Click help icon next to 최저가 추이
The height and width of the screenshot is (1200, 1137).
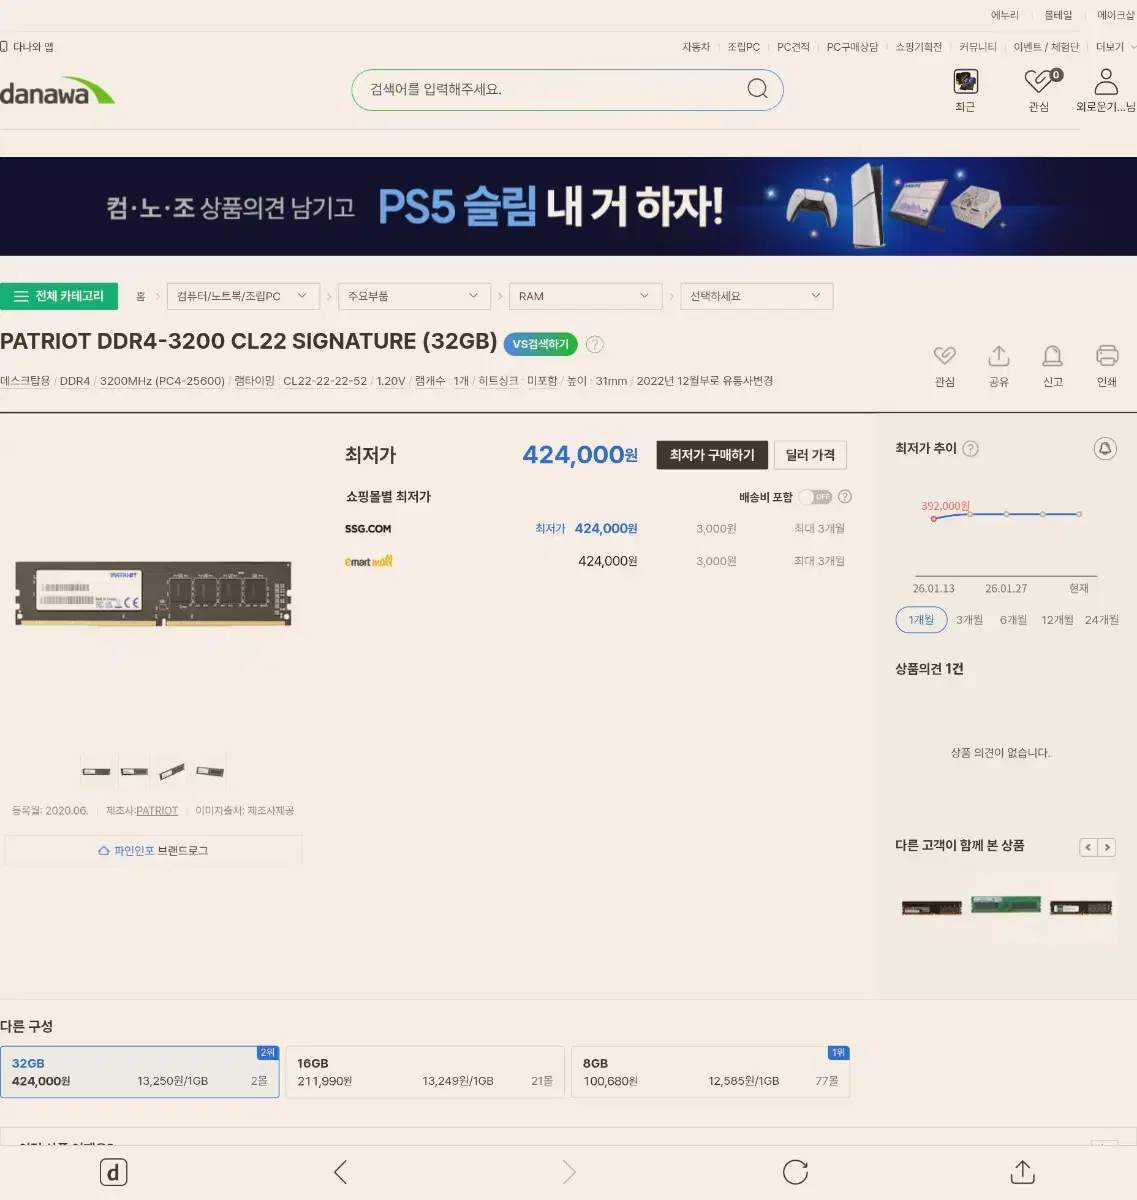[970, 449]
